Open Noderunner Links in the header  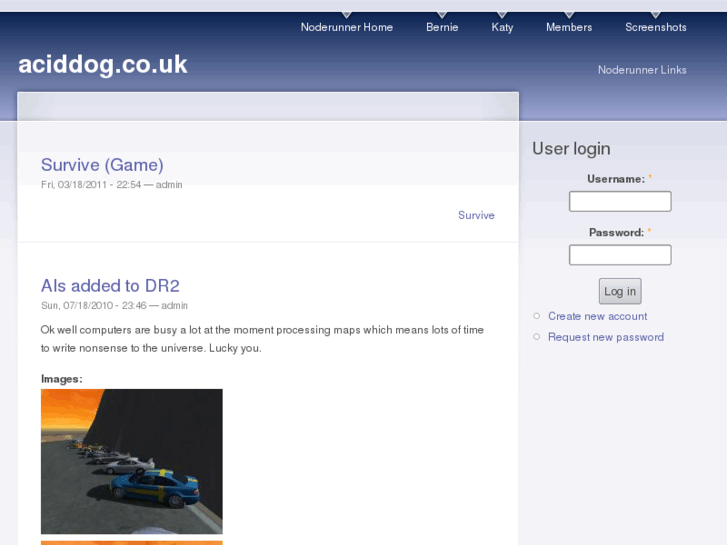point(642,70)
